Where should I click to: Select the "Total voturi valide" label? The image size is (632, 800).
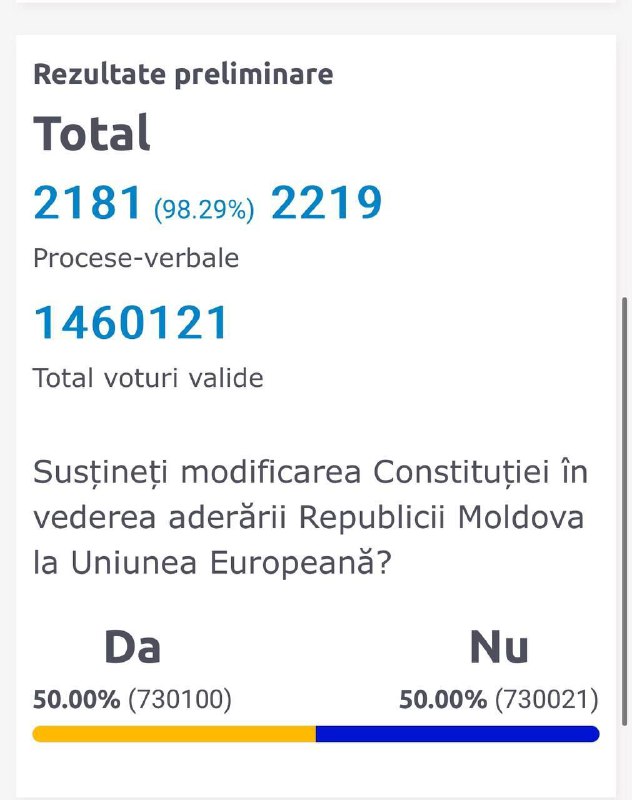[148, 378]
